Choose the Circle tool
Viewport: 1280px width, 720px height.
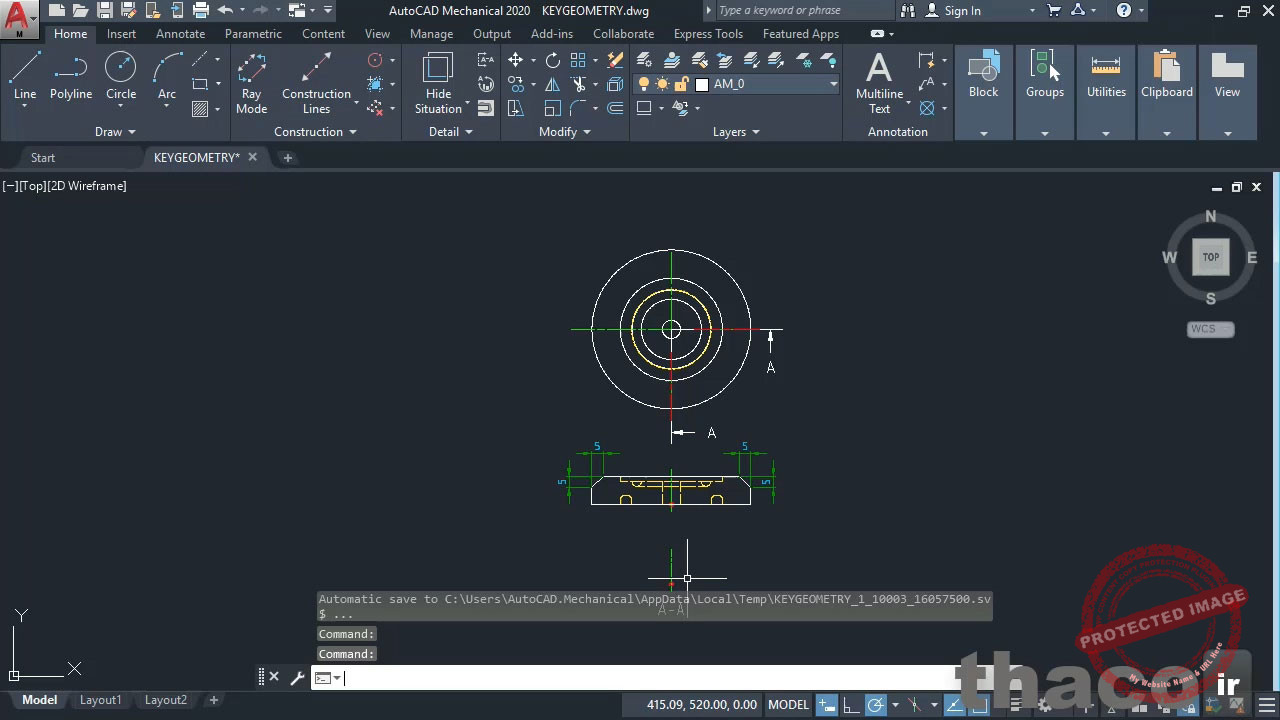tap(121, 76)
